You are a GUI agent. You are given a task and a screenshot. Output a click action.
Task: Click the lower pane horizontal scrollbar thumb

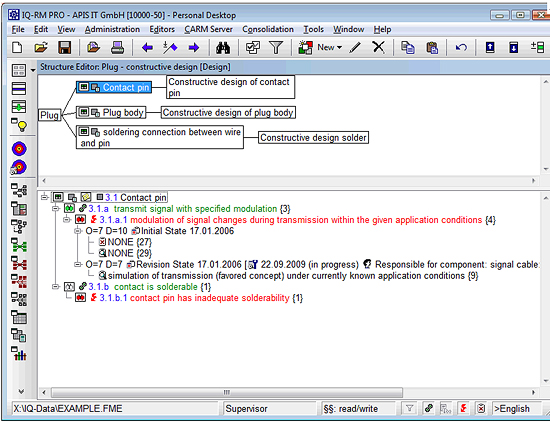click(x=227, y=392)
